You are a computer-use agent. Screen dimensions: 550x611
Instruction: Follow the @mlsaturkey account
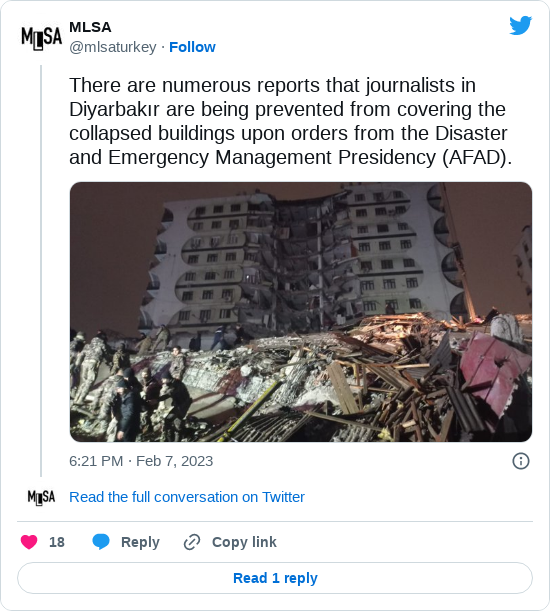192,47
